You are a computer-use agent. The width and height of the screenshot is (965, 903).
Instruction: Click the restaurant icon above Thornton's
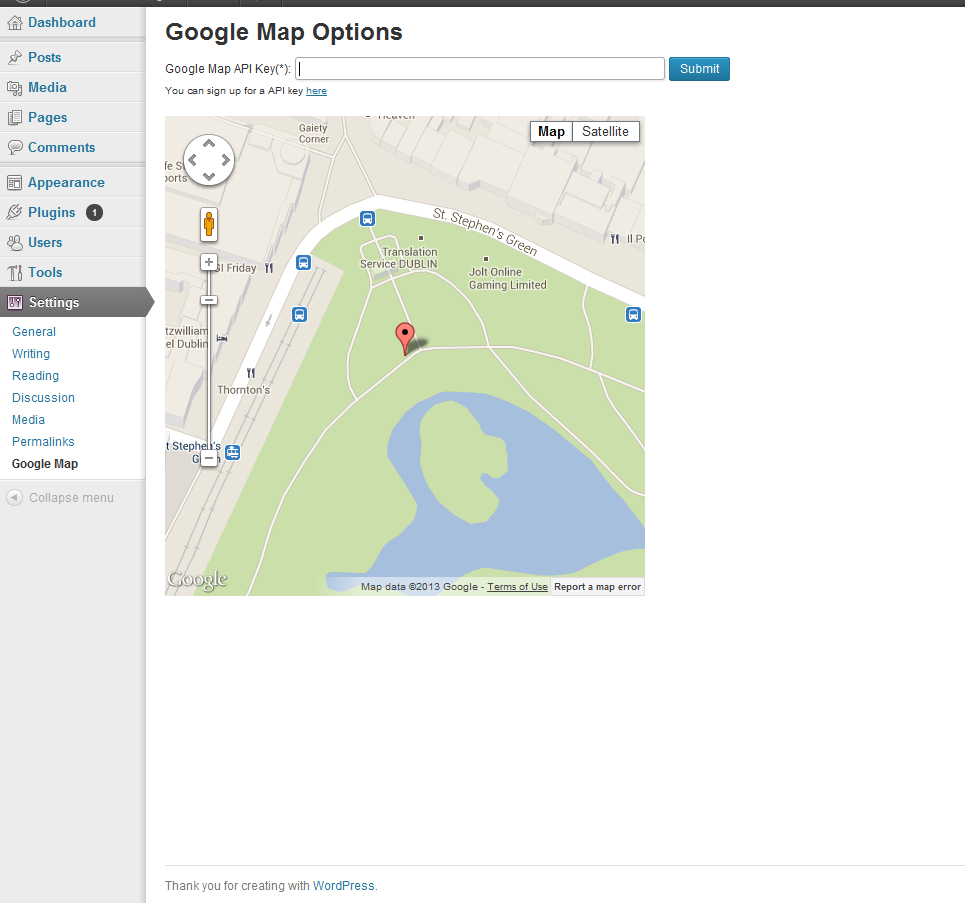click(250, 373)
